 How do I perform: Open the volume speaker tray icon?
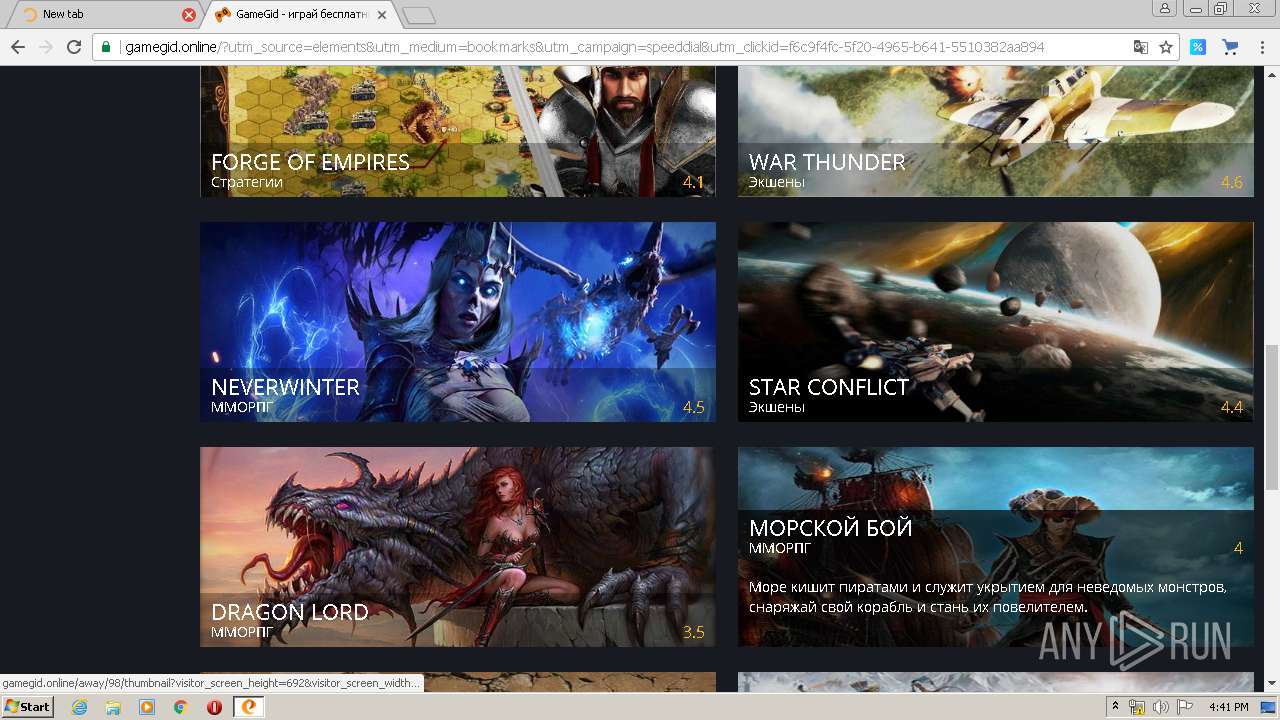click(1161, 707)
